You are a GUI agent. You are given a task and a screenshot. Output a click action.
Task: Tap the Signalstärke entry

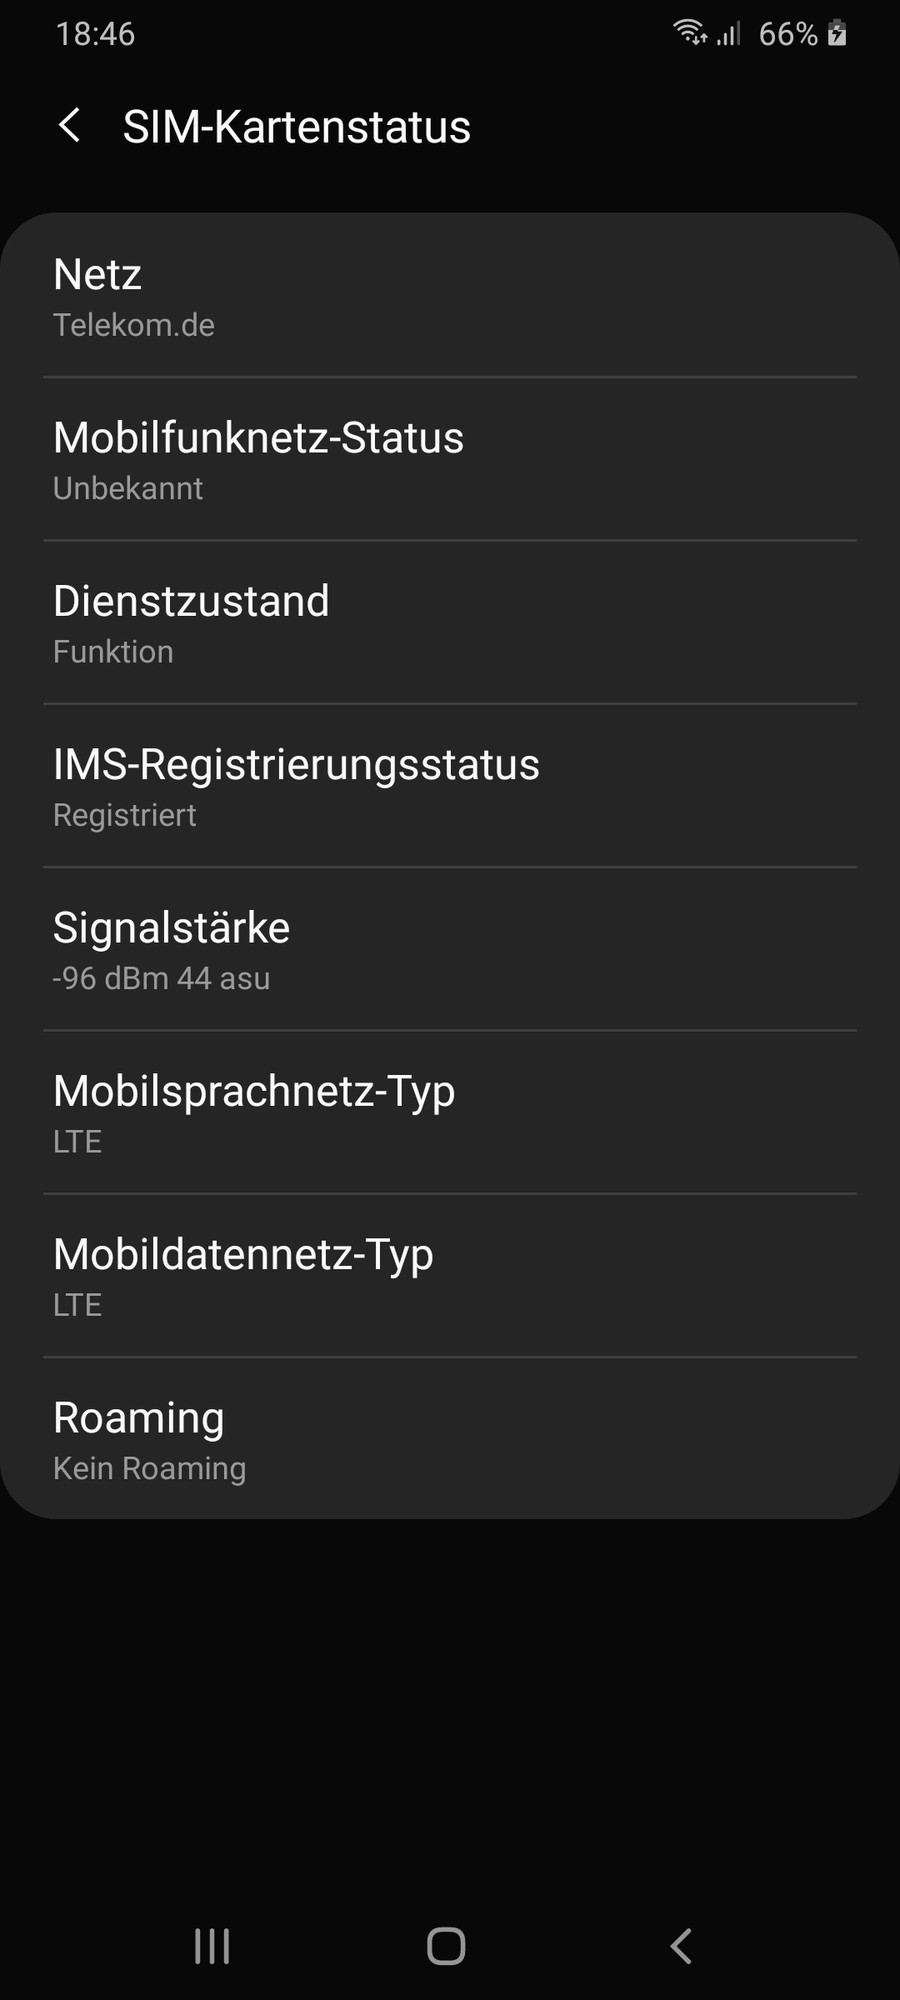(450, 950)
